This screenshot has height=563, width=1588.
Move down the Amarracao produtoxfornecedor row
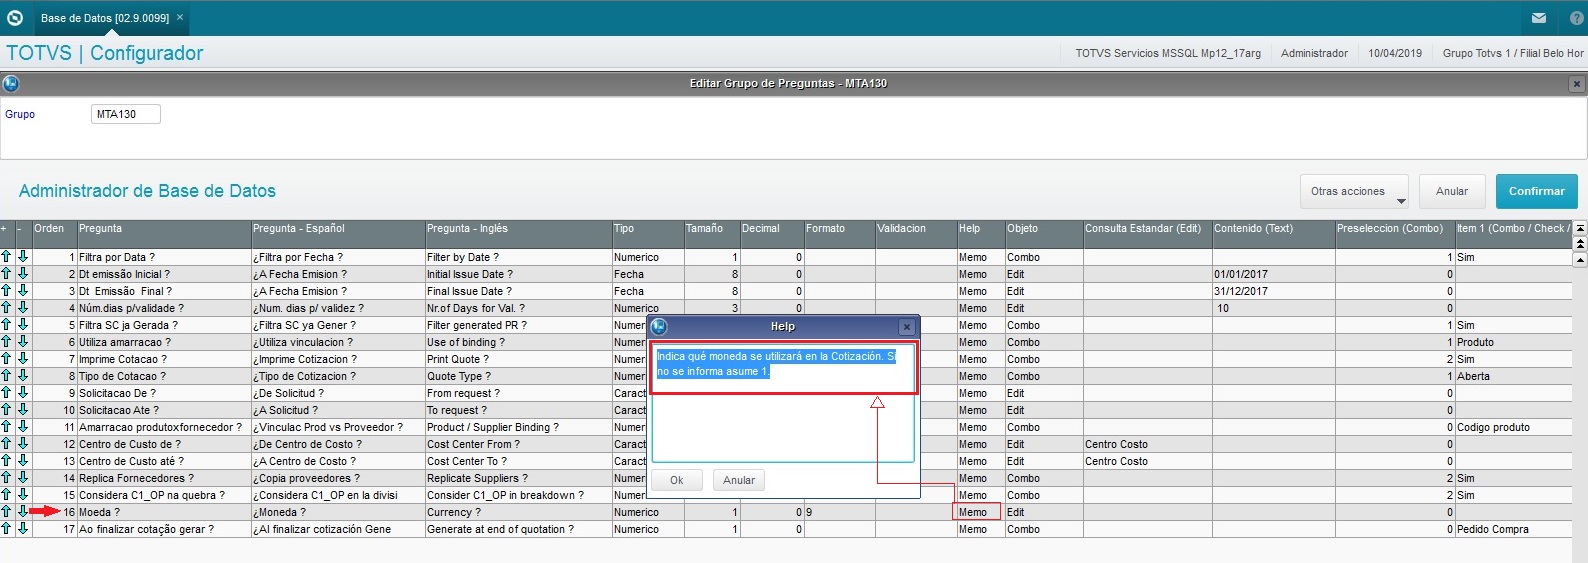tap(23, 427)
